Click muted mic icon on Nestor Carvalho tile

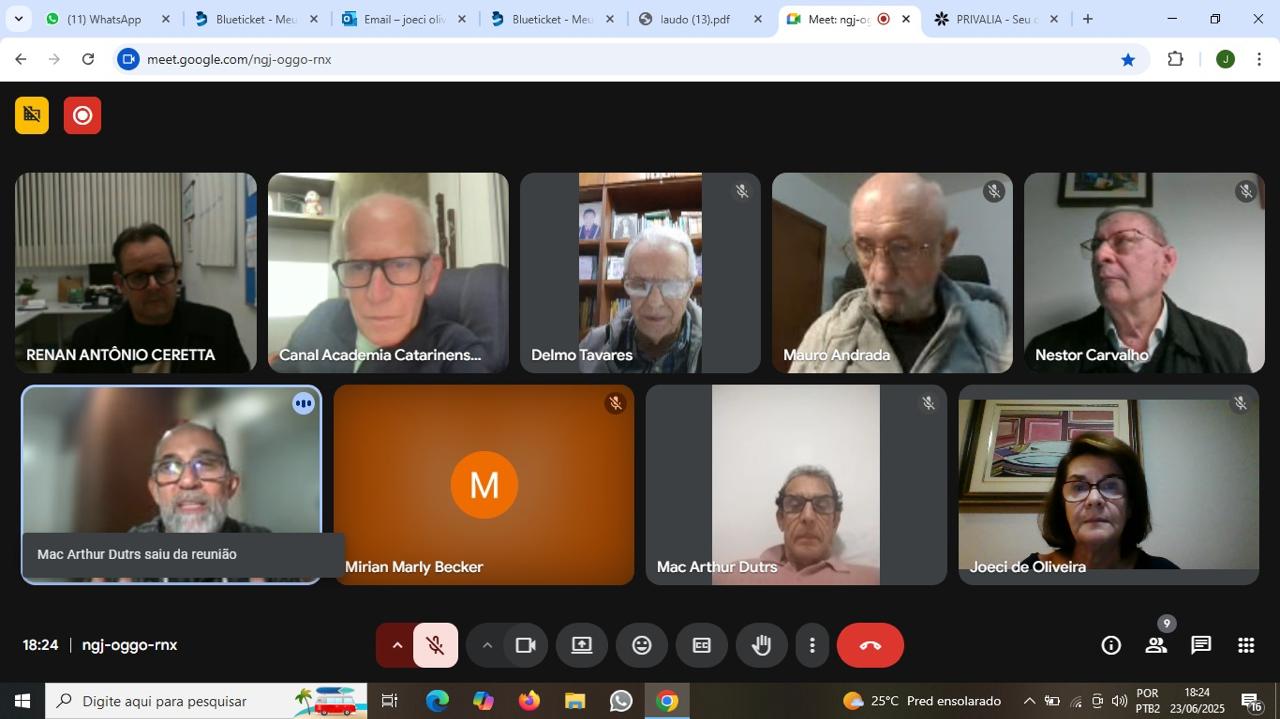1245,191
